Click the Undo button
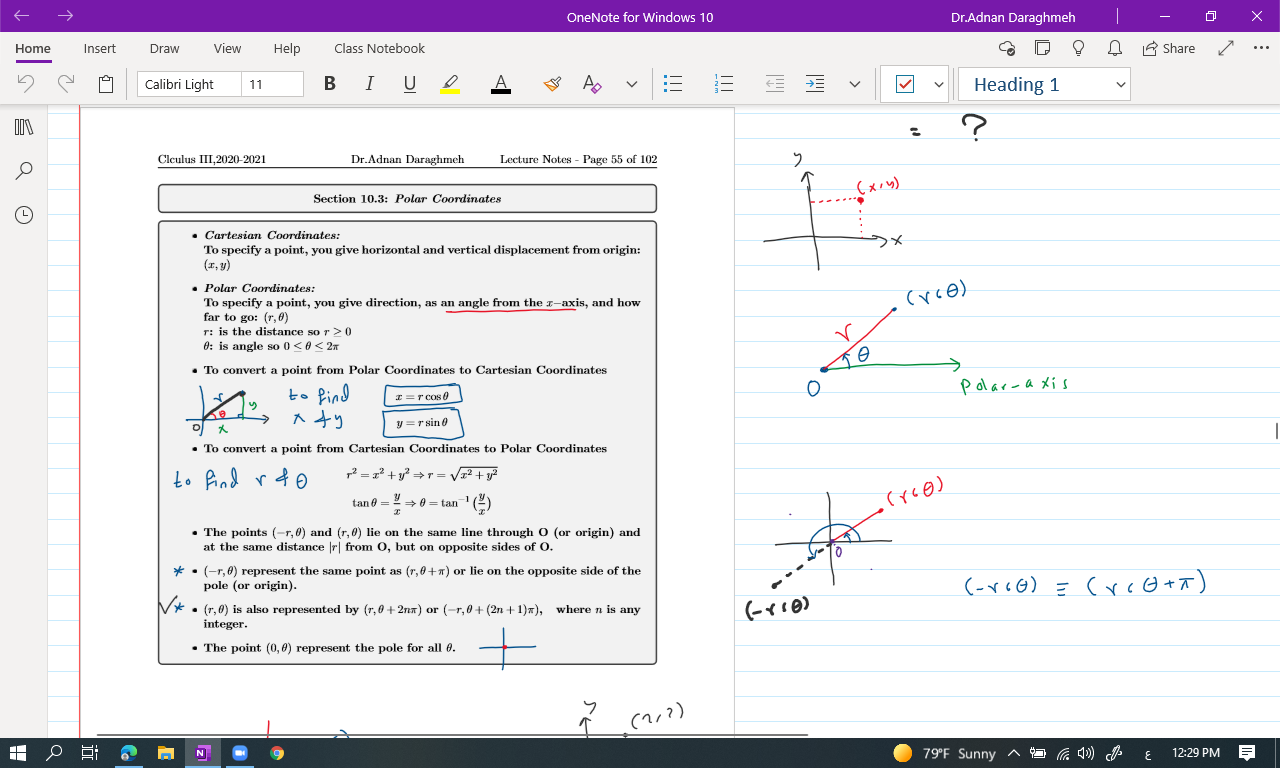Viewport: 1280px width, 768px height. [27, 84]
